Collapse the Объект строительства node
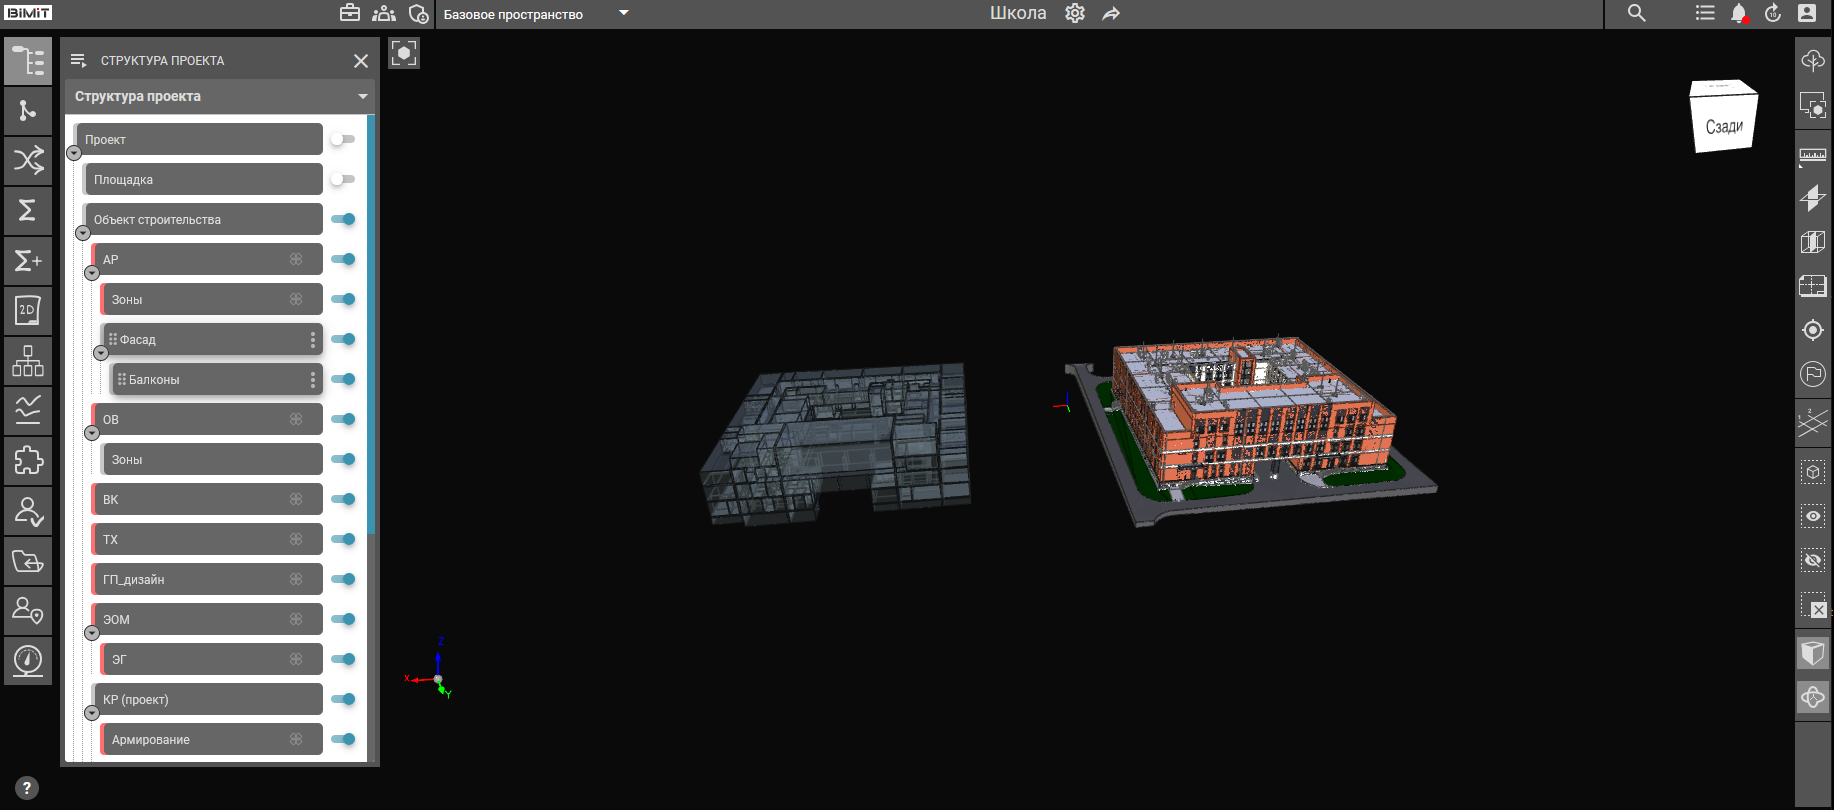Screen dimensions: 1834x810 [83, 233]
